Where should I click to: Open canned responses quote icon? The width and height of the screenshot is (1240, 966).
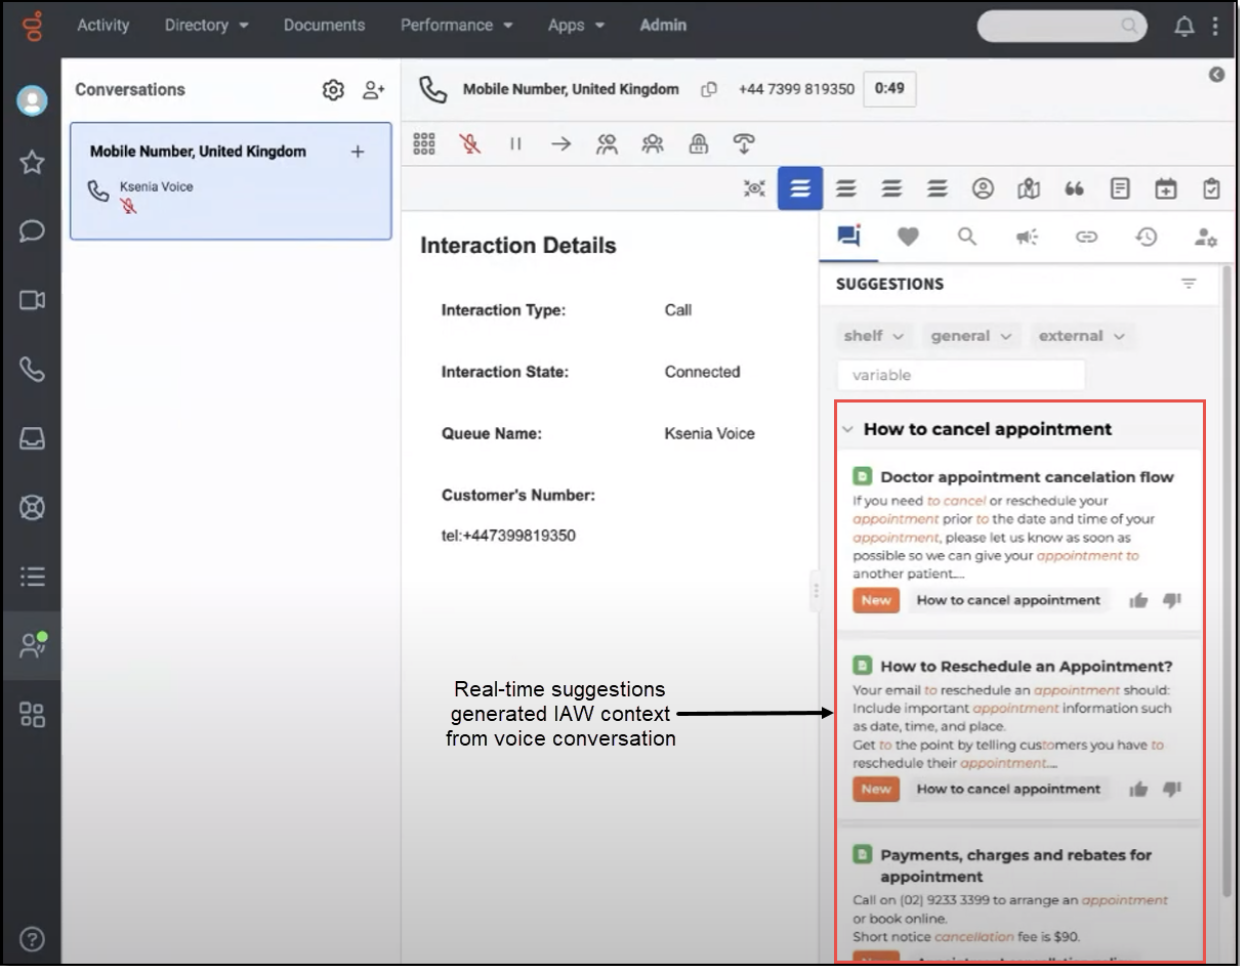(x=1074, y=188)
